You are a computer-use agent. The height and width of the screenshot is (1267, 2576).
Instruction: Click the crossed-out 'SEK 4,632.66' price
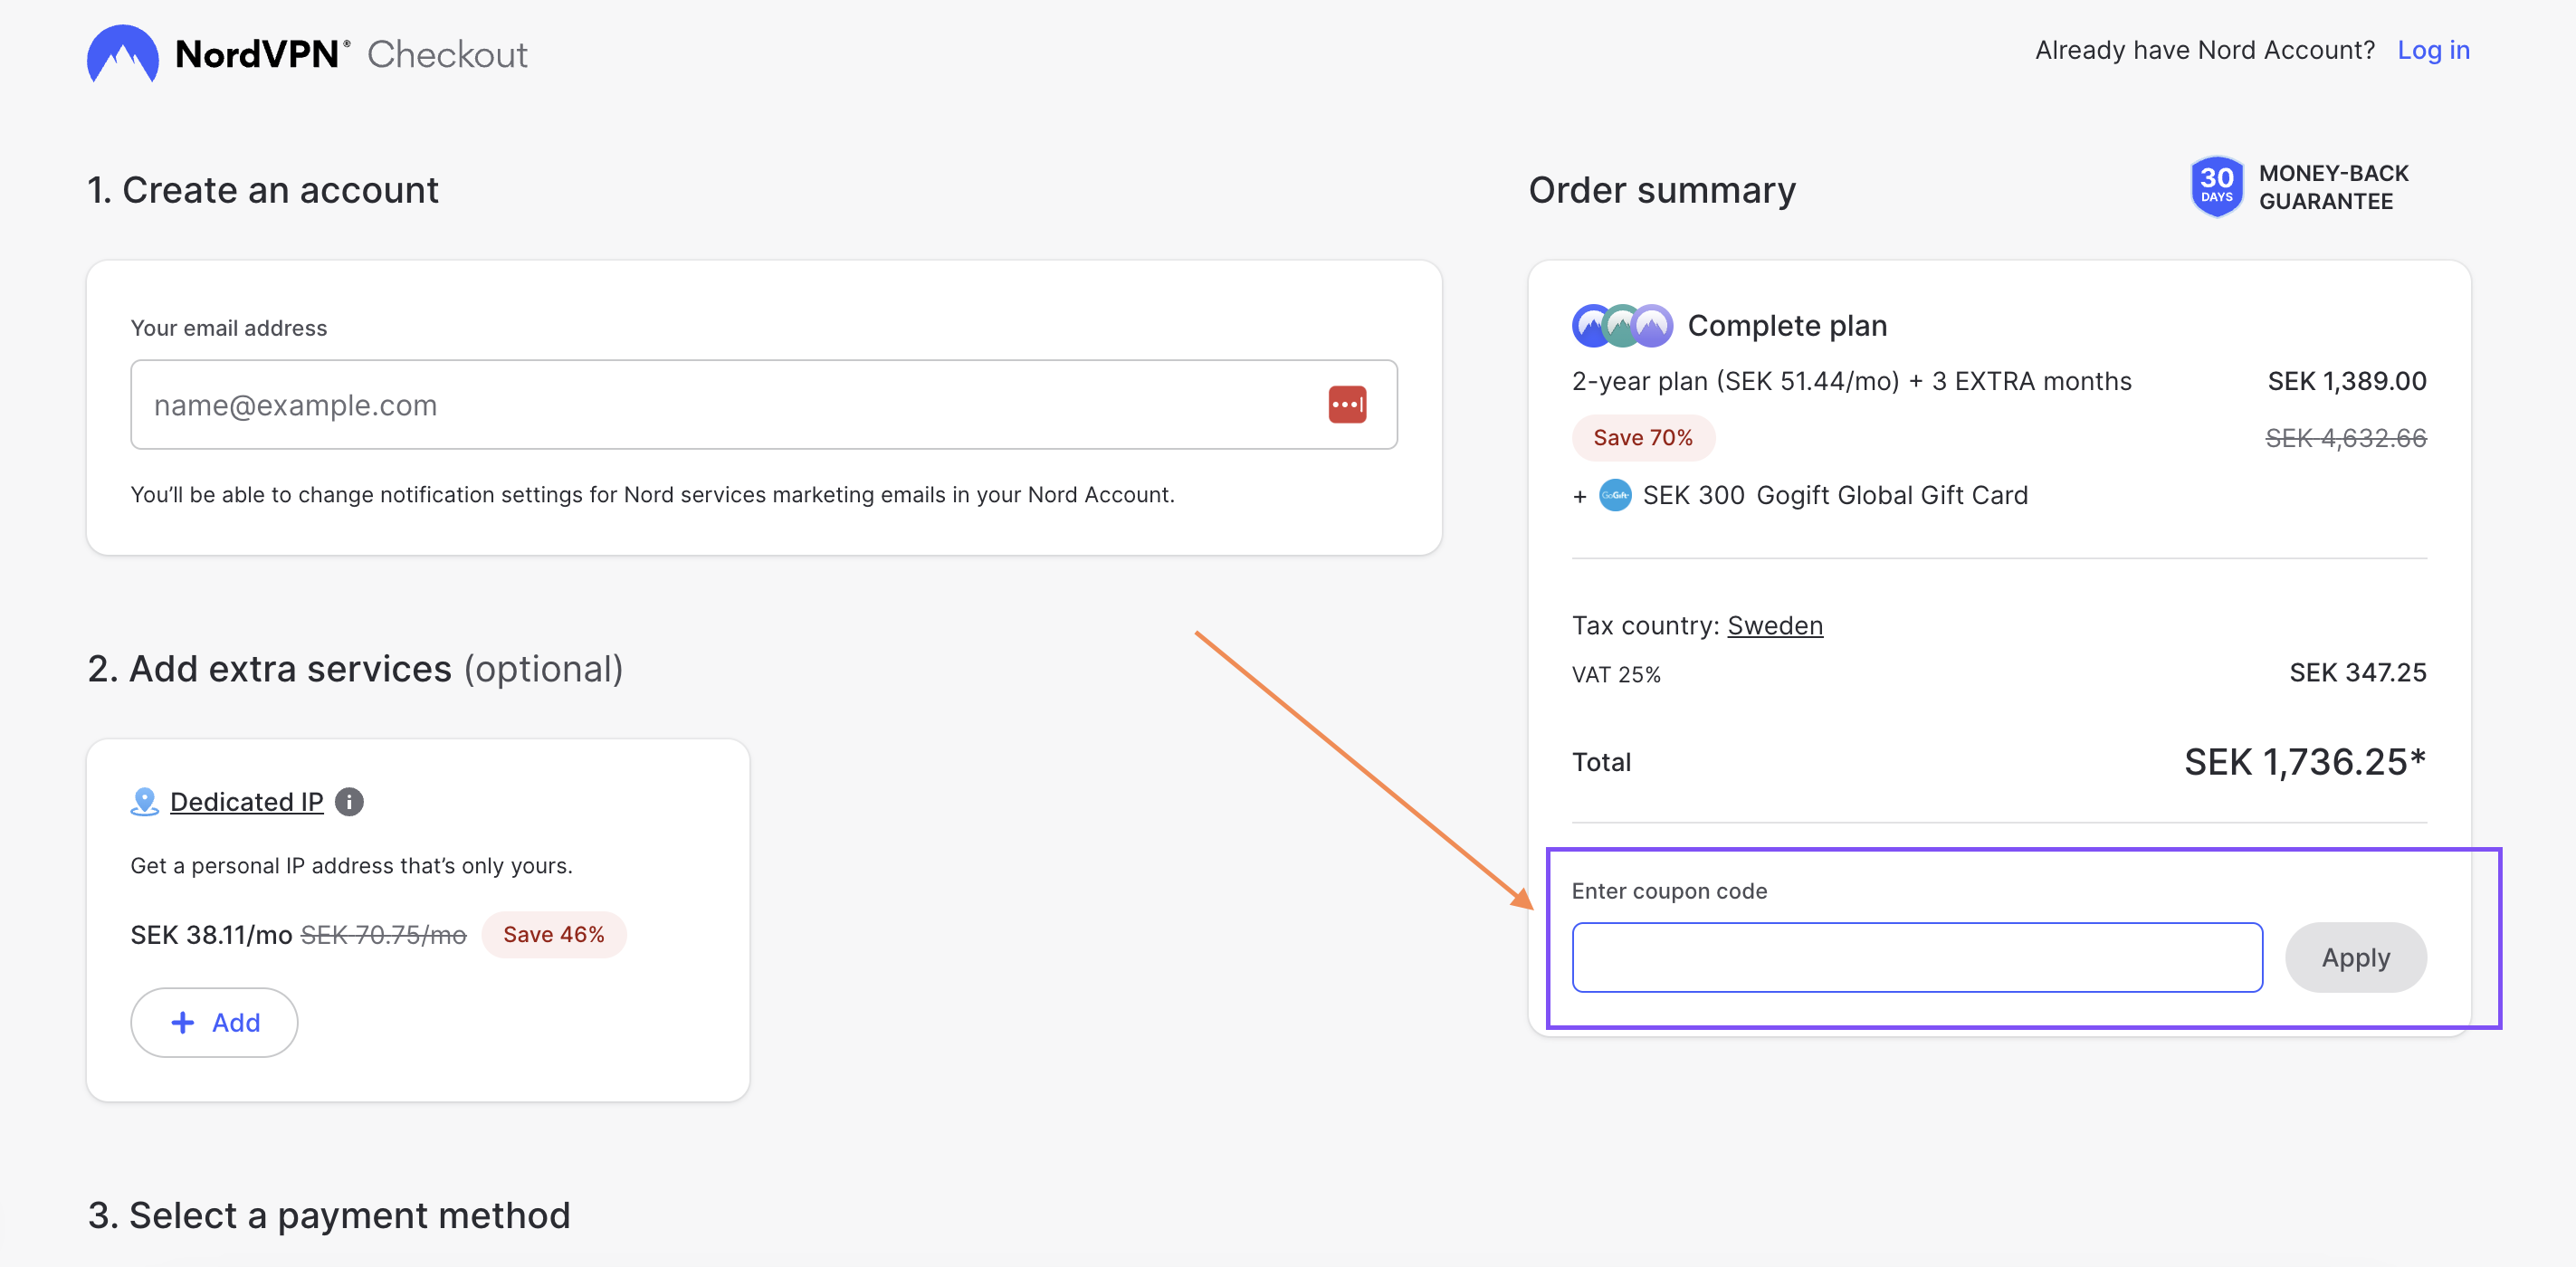(x=2345, y=438)
